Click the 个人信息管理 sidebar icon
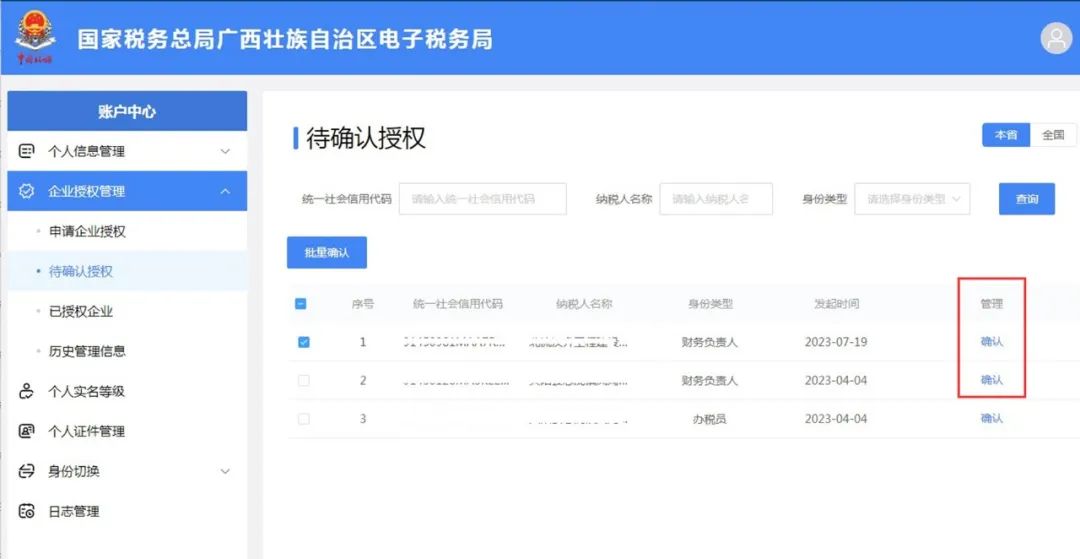 [x=27, y=152]
